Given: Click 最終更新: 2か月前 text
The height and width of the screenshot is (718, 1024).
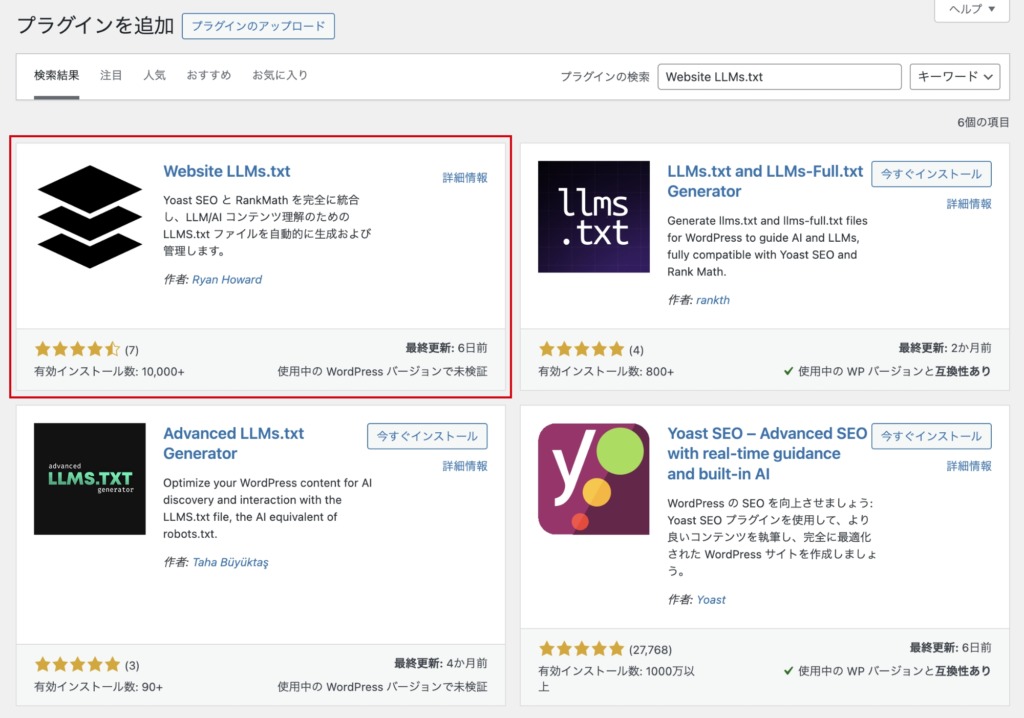Looking at the screenshot, I should [x=944, y=348].
